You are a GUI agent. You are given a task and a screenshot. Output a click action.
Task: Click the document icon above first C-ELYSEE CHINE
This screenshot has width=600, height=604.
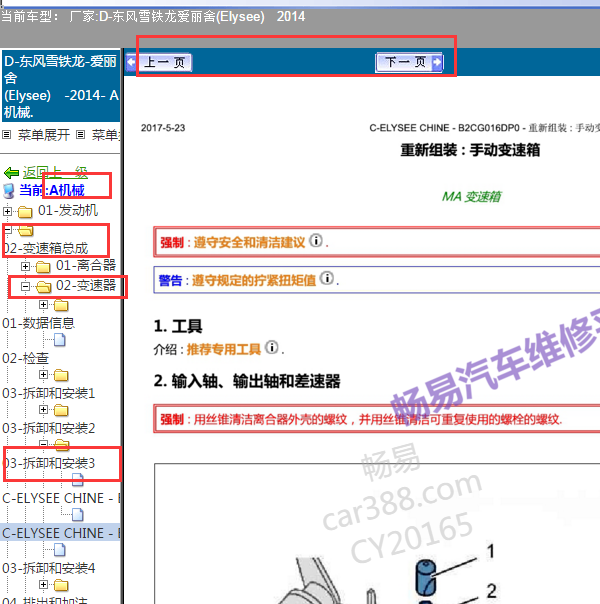(x=78, y=479)
